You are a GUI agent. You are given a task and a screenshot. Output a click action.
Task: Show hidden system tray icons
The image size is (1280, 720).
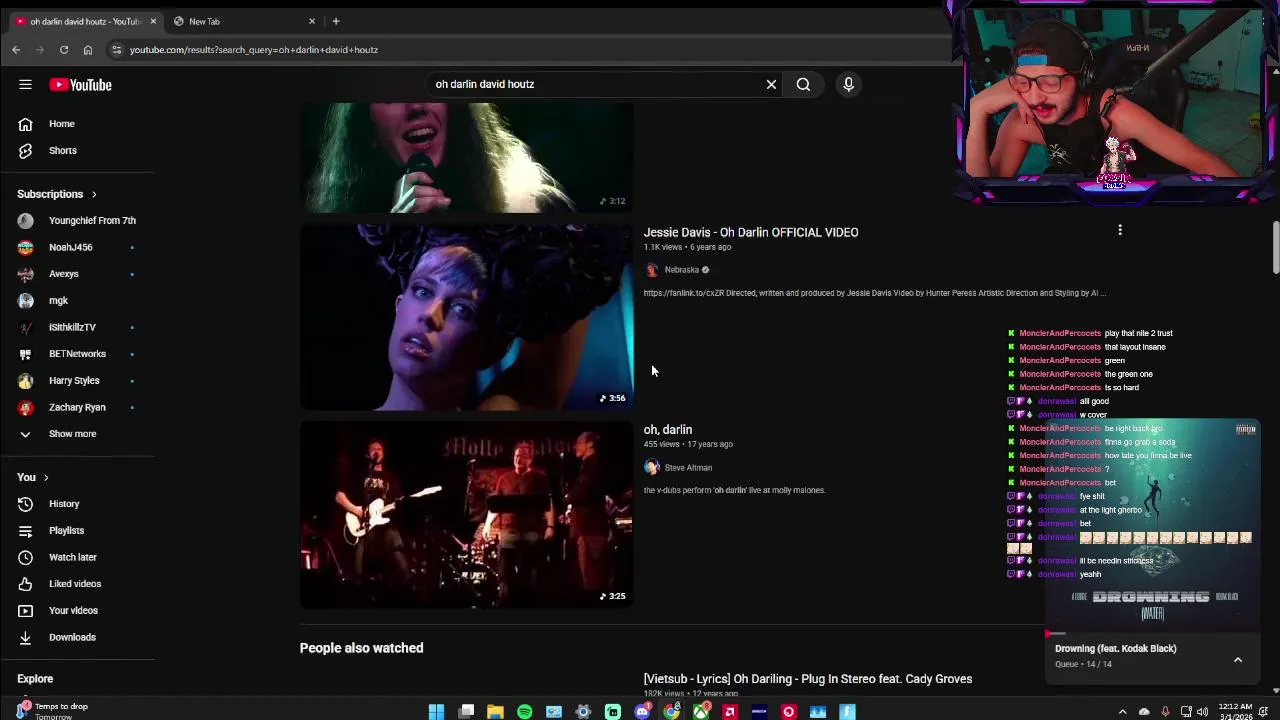click(x=1122, y=712)
